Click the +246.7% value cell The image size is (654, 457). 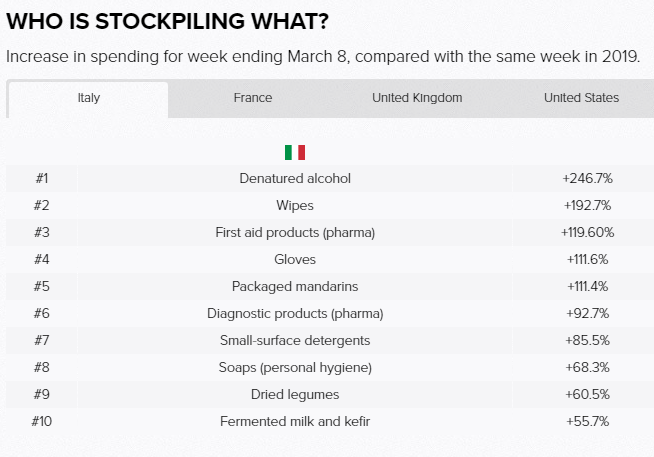(x=587, y=178)
